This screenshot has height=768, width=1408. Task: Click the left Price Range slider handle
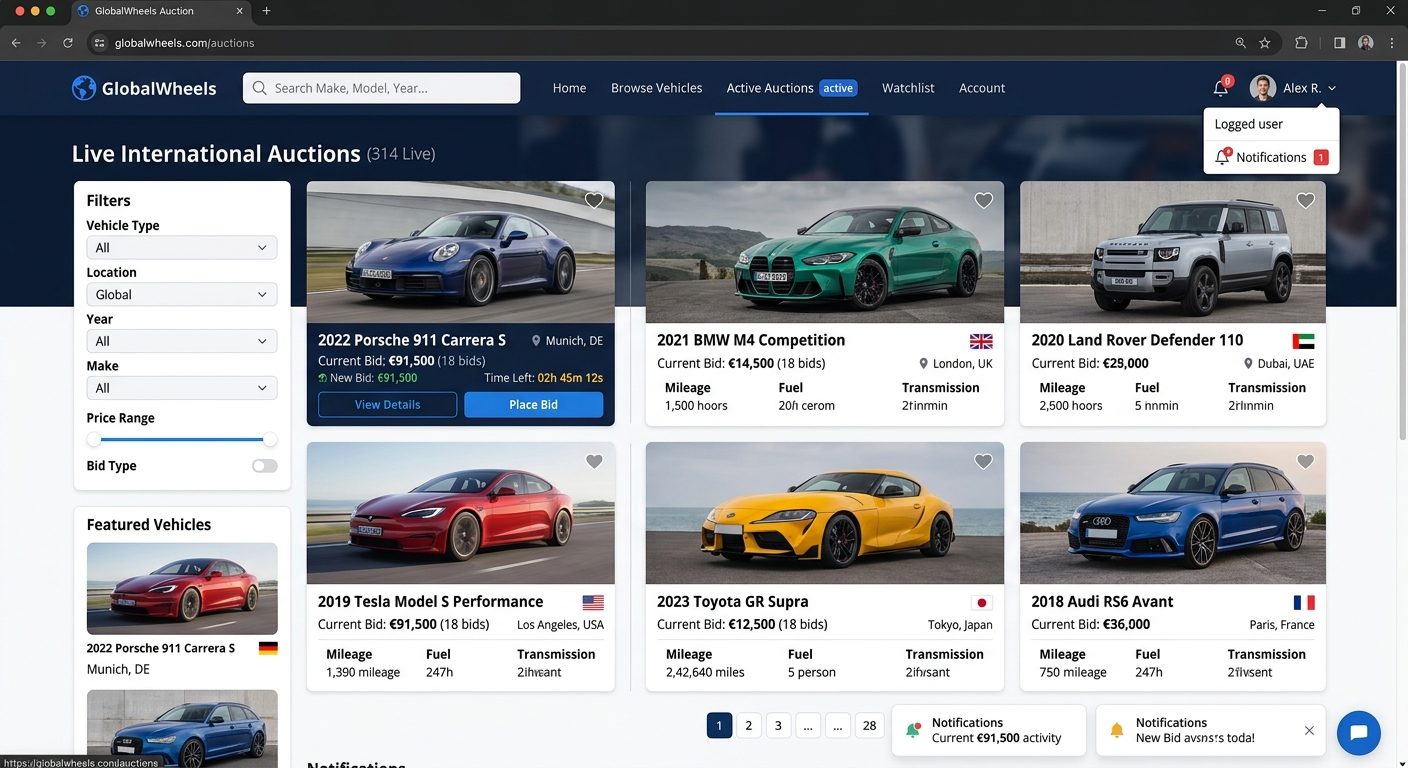[x=94, y=440]
